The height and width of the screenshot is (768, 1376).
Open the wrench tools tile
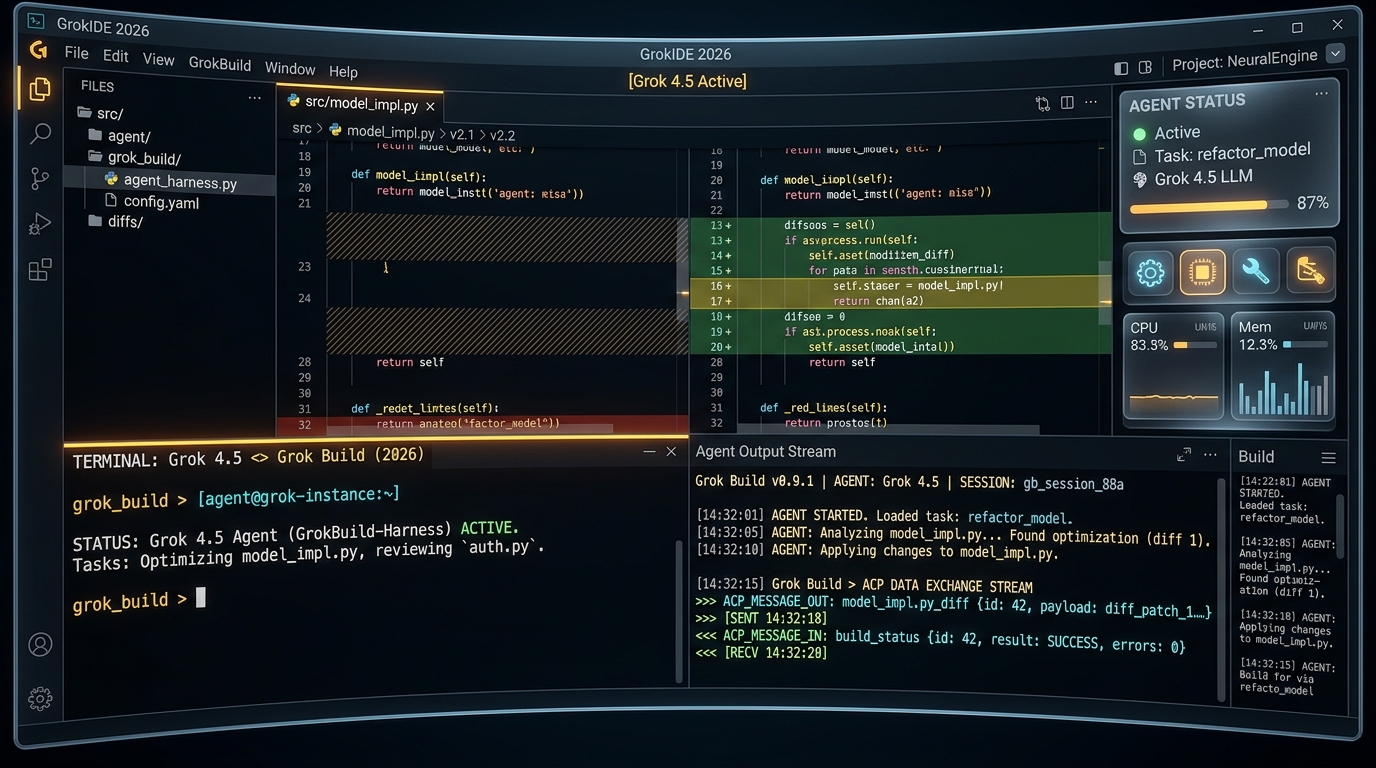click(1255, 271)
